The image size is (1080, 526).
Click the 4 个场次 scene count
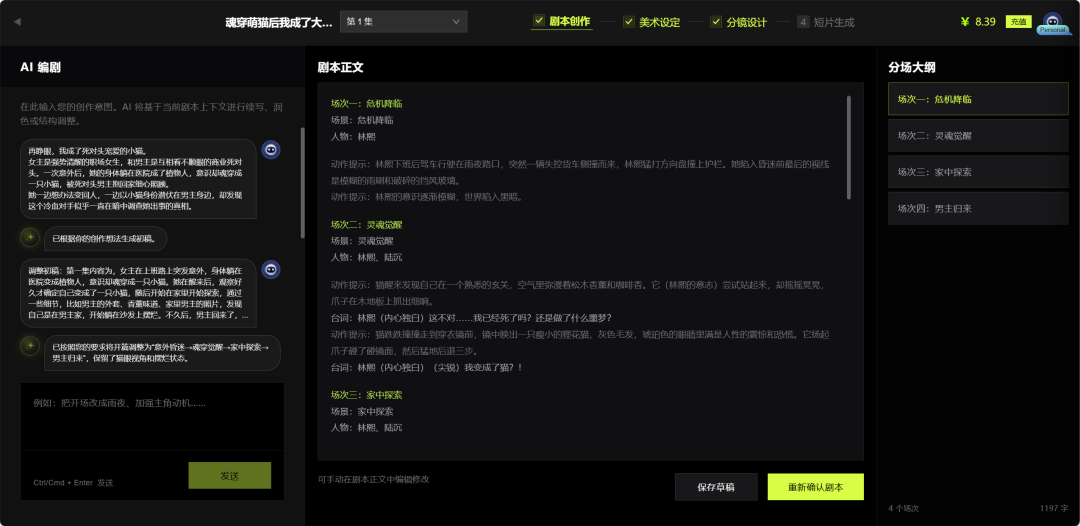coord(904,509)
